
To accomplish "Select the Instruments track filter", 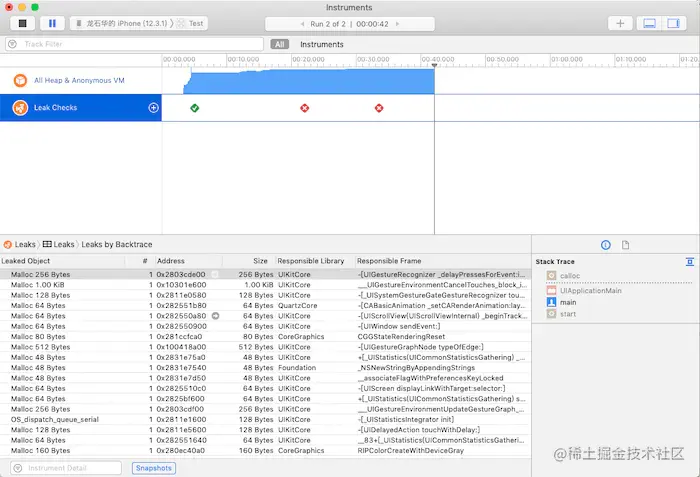I will click(x=321, y=44).
